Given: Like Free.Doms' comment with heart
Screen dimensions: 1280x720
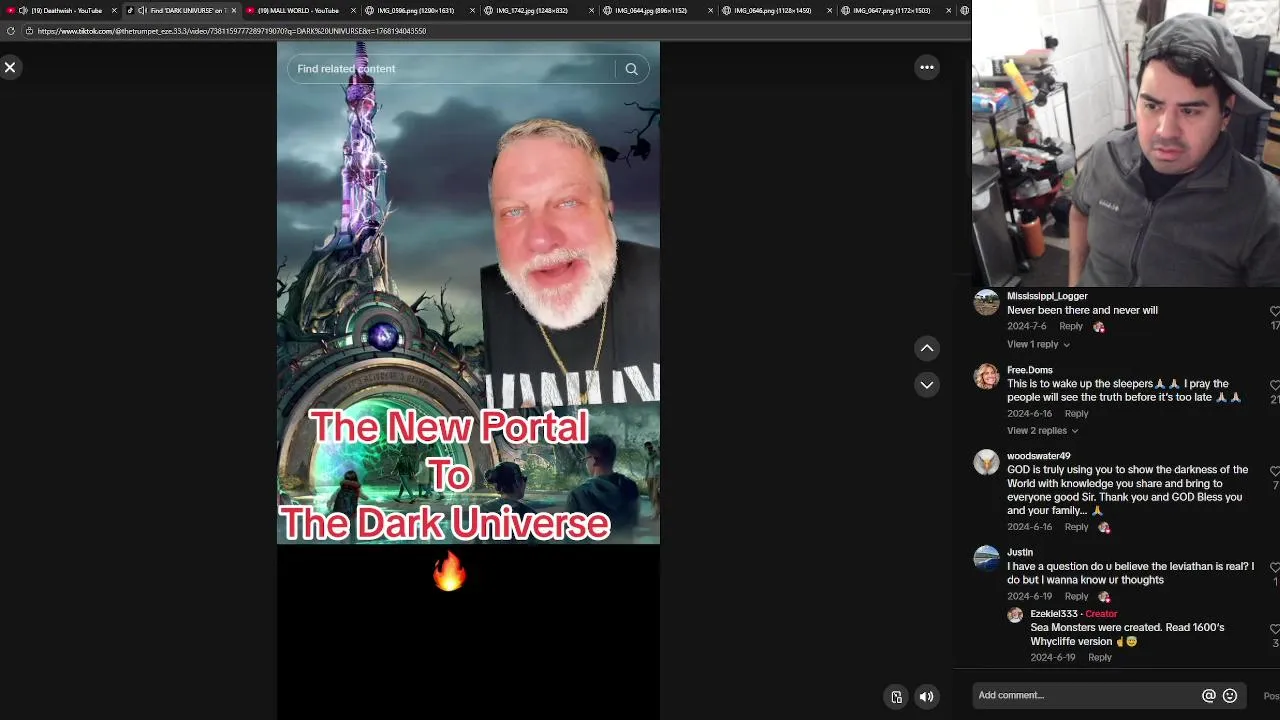Looking at the screenshot, I should click(x=1275, y=385).
